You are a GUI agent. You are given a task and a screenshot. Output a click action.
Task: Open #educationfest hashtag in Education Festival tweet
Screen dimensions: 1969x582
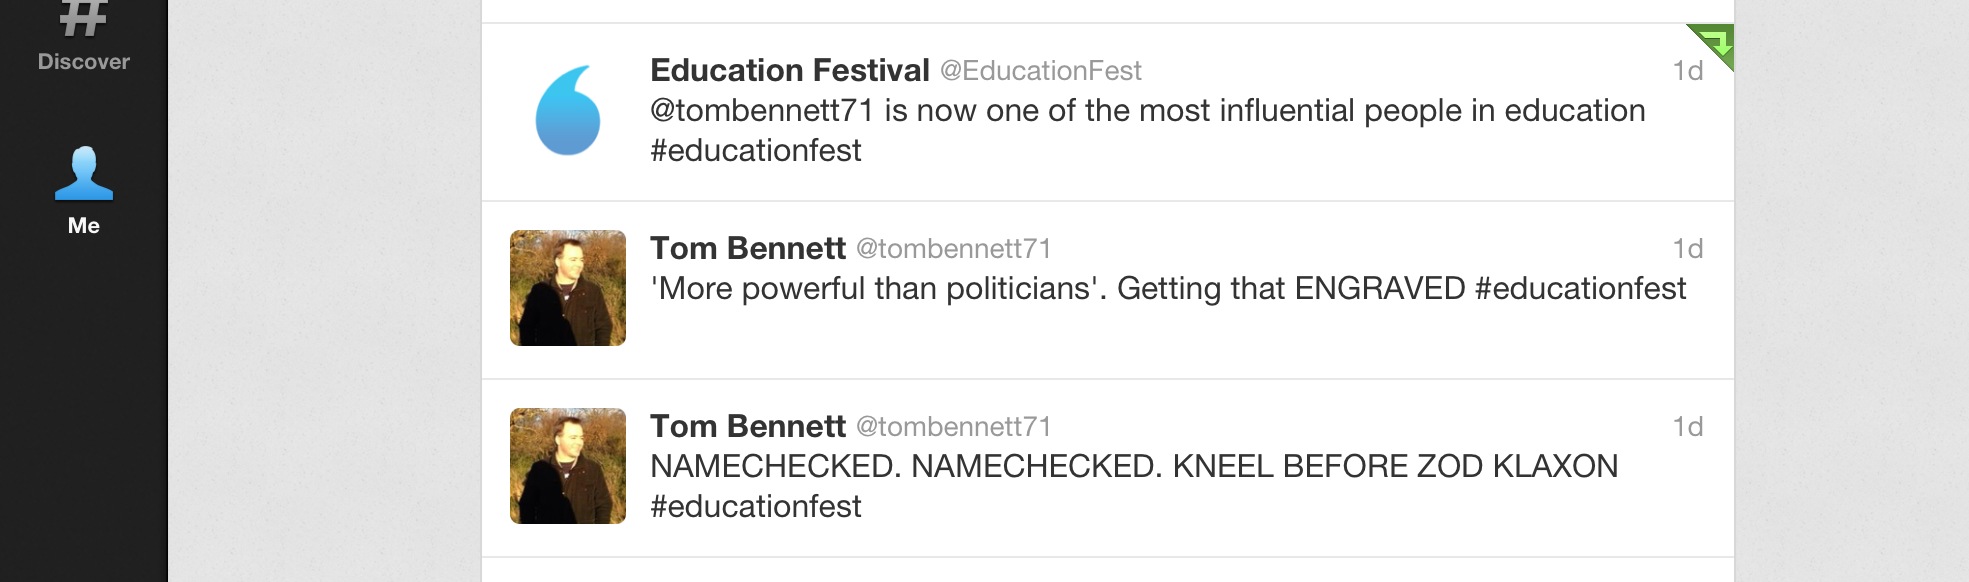(x=755, y=150)
